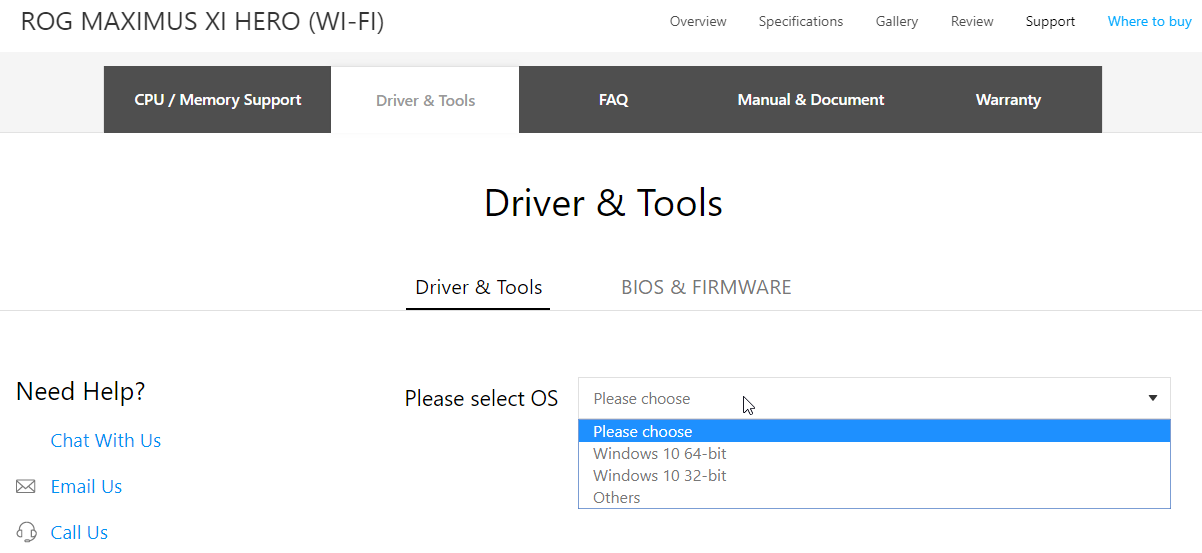This screenshot has width=1202, height=553.
Task: Select Windows 10 64-bit option
Action: coord(660,454)
